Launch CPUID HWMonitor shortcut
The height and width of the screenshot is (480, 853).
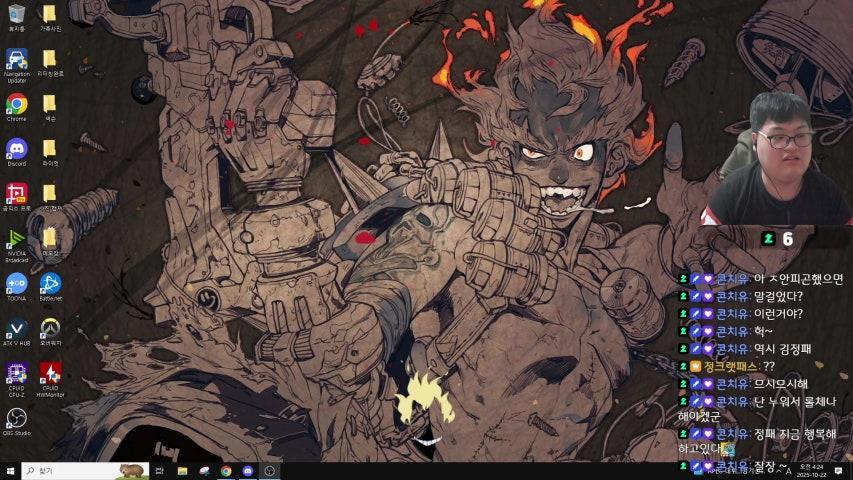[50, 379]
